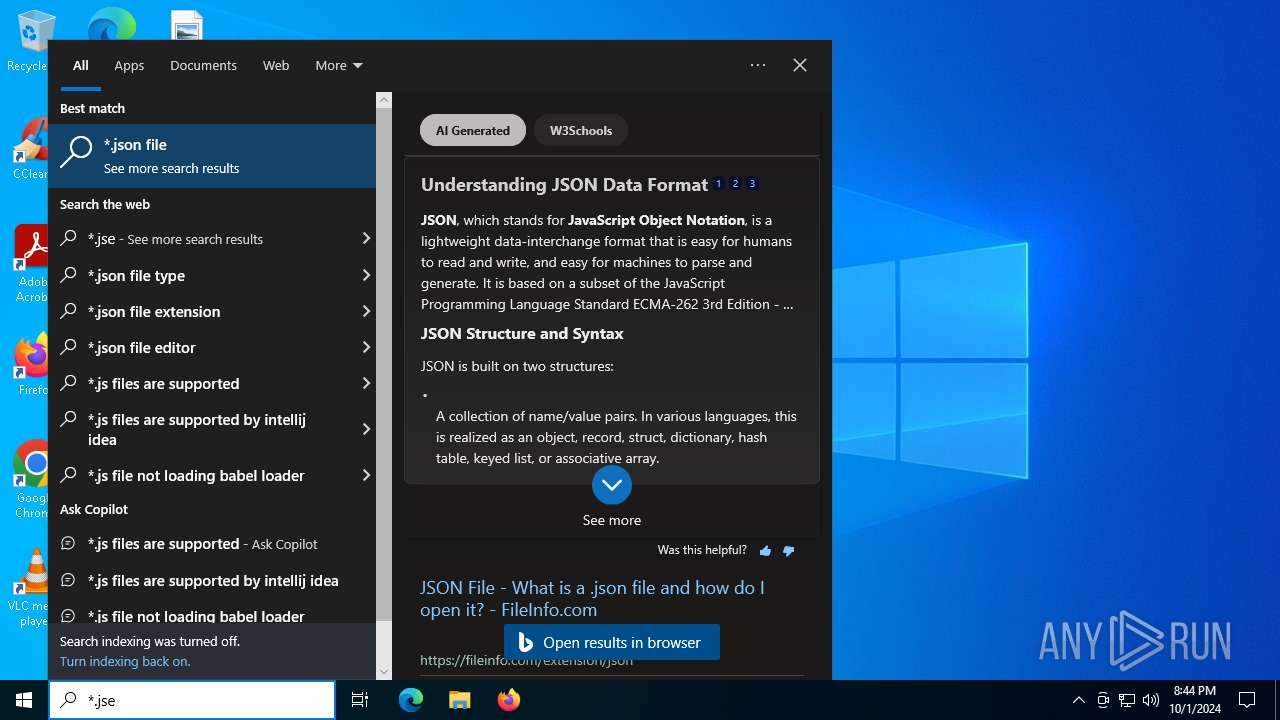The image size is (1280, 720).
Task: Switch to the Web search tab
Action: (276, 65)
